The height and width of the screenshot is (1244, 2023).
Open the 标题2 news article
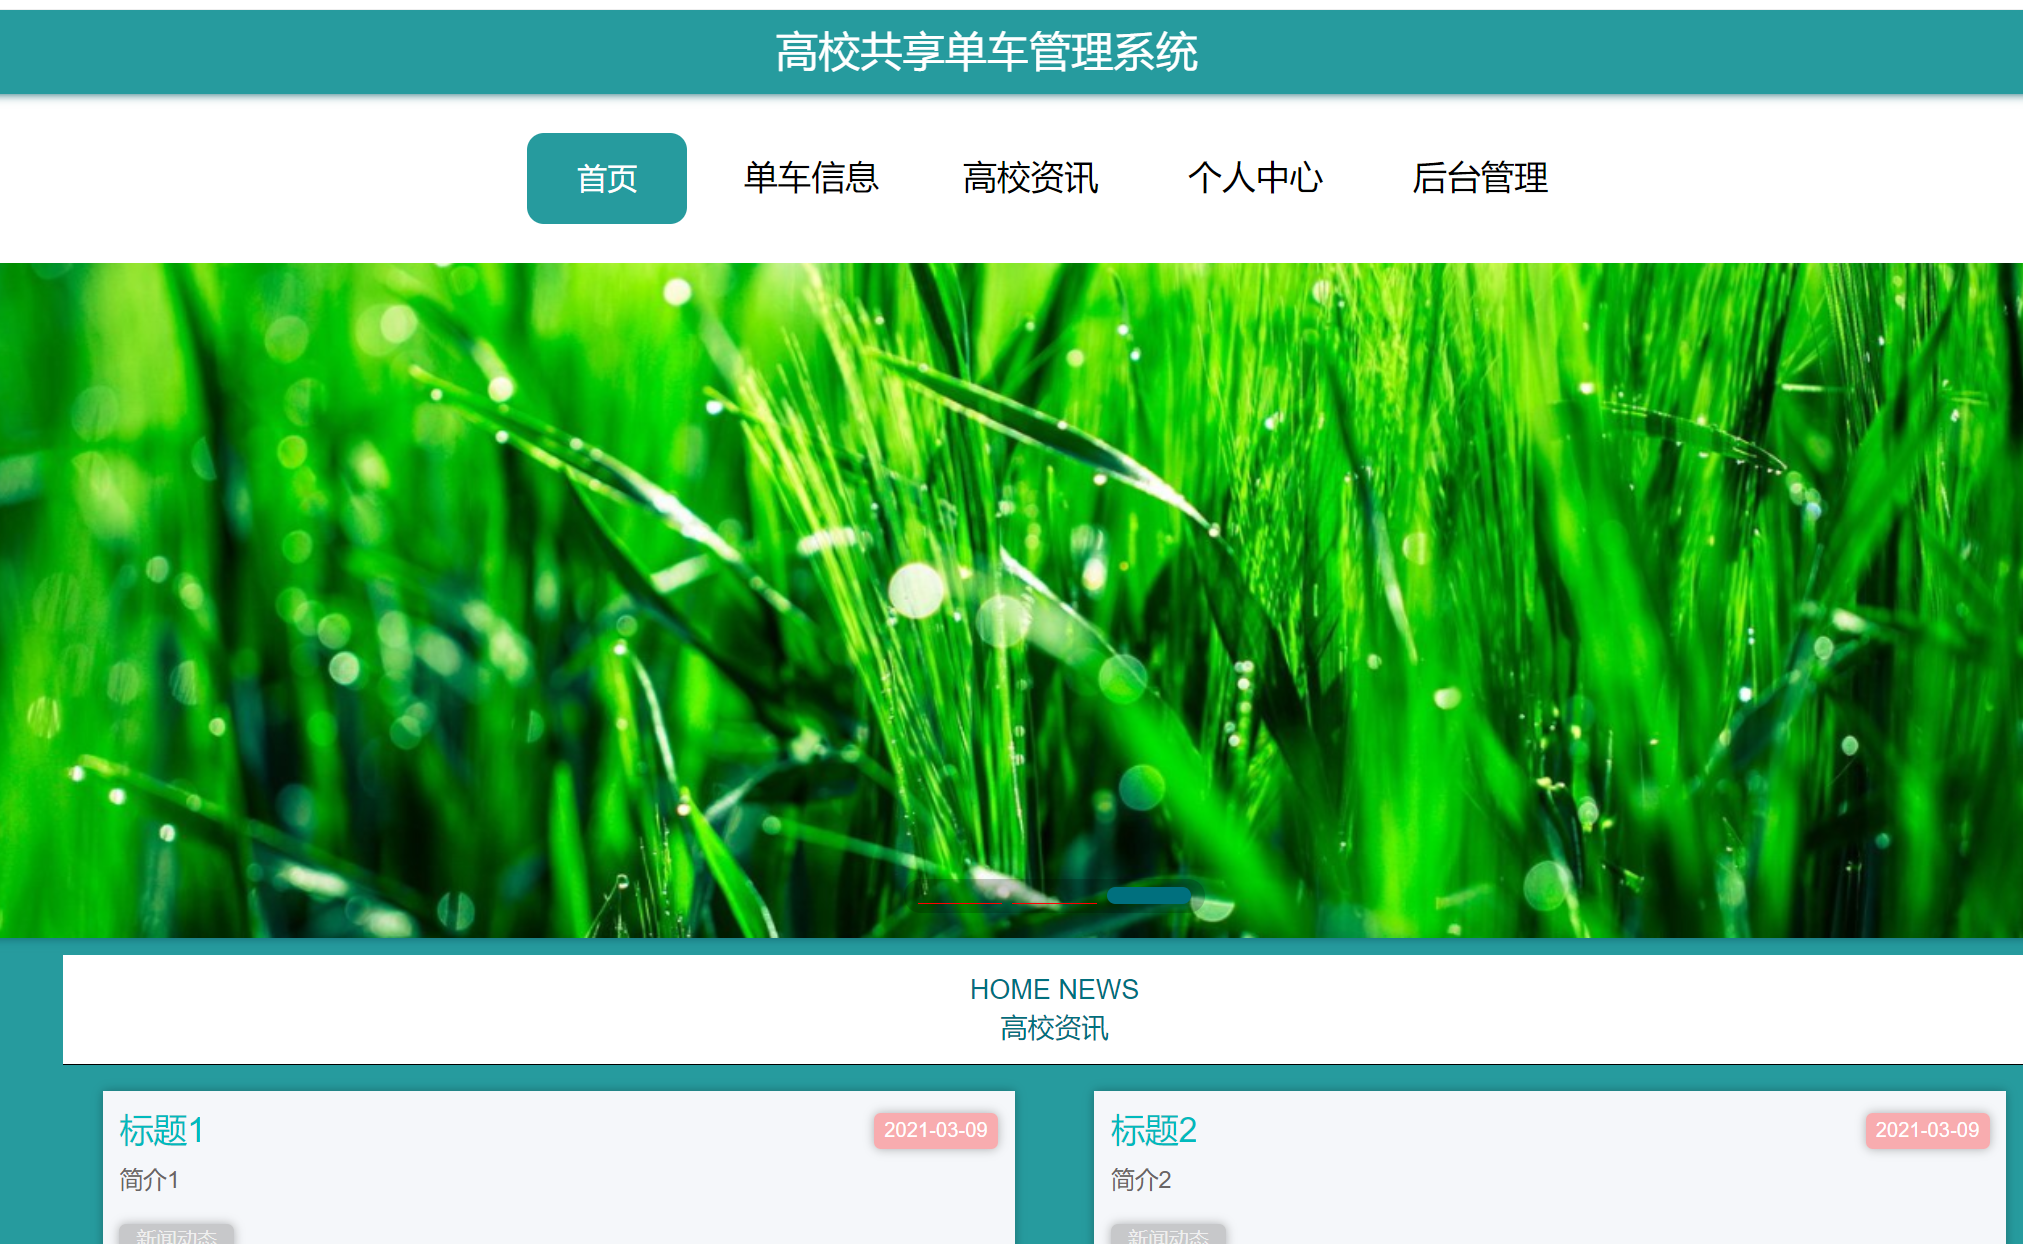[x=1153, y=1130]
